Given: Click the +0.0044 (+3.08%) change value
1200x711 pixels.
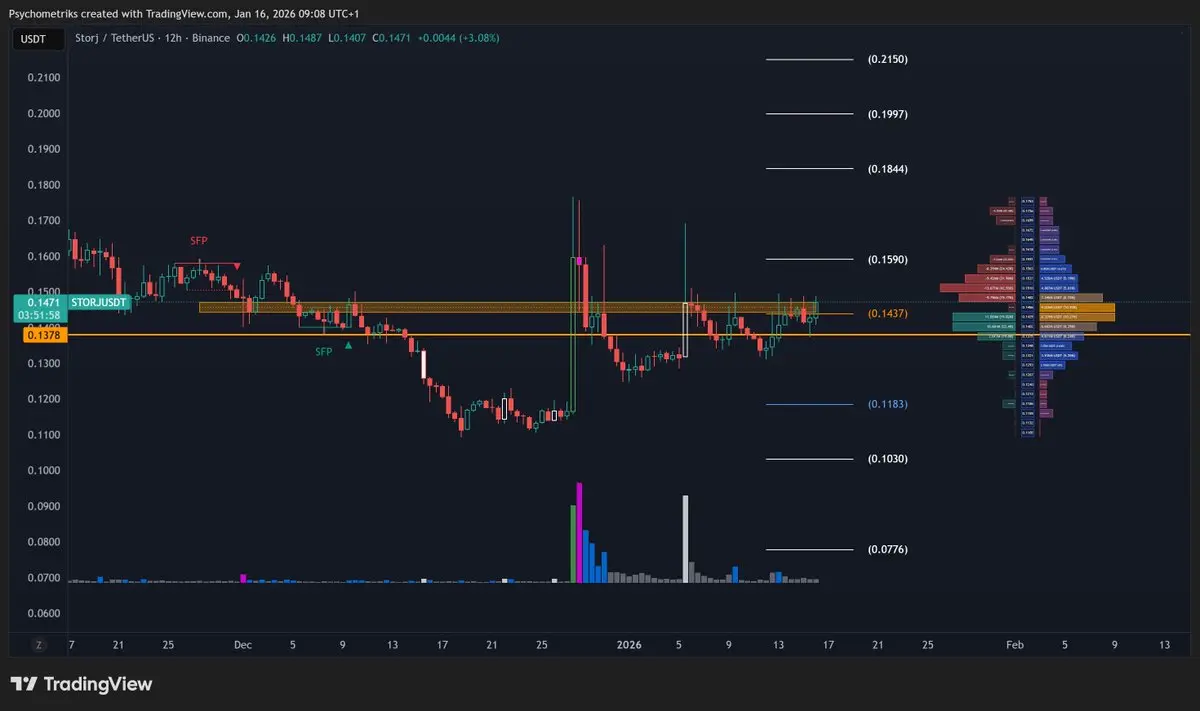Looking at the screenshot, I should (x=458, y=38).
